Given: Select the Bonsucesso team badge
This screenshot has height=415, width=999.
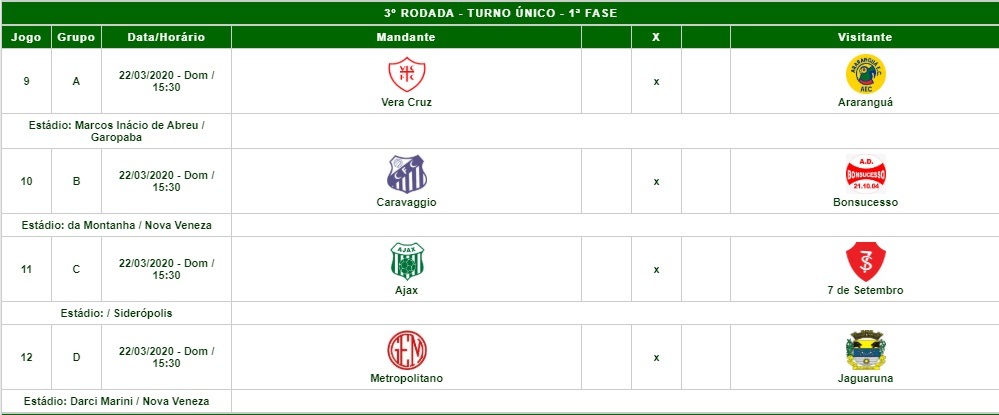Looking at the screenshot, I should [x=865, y=174].
